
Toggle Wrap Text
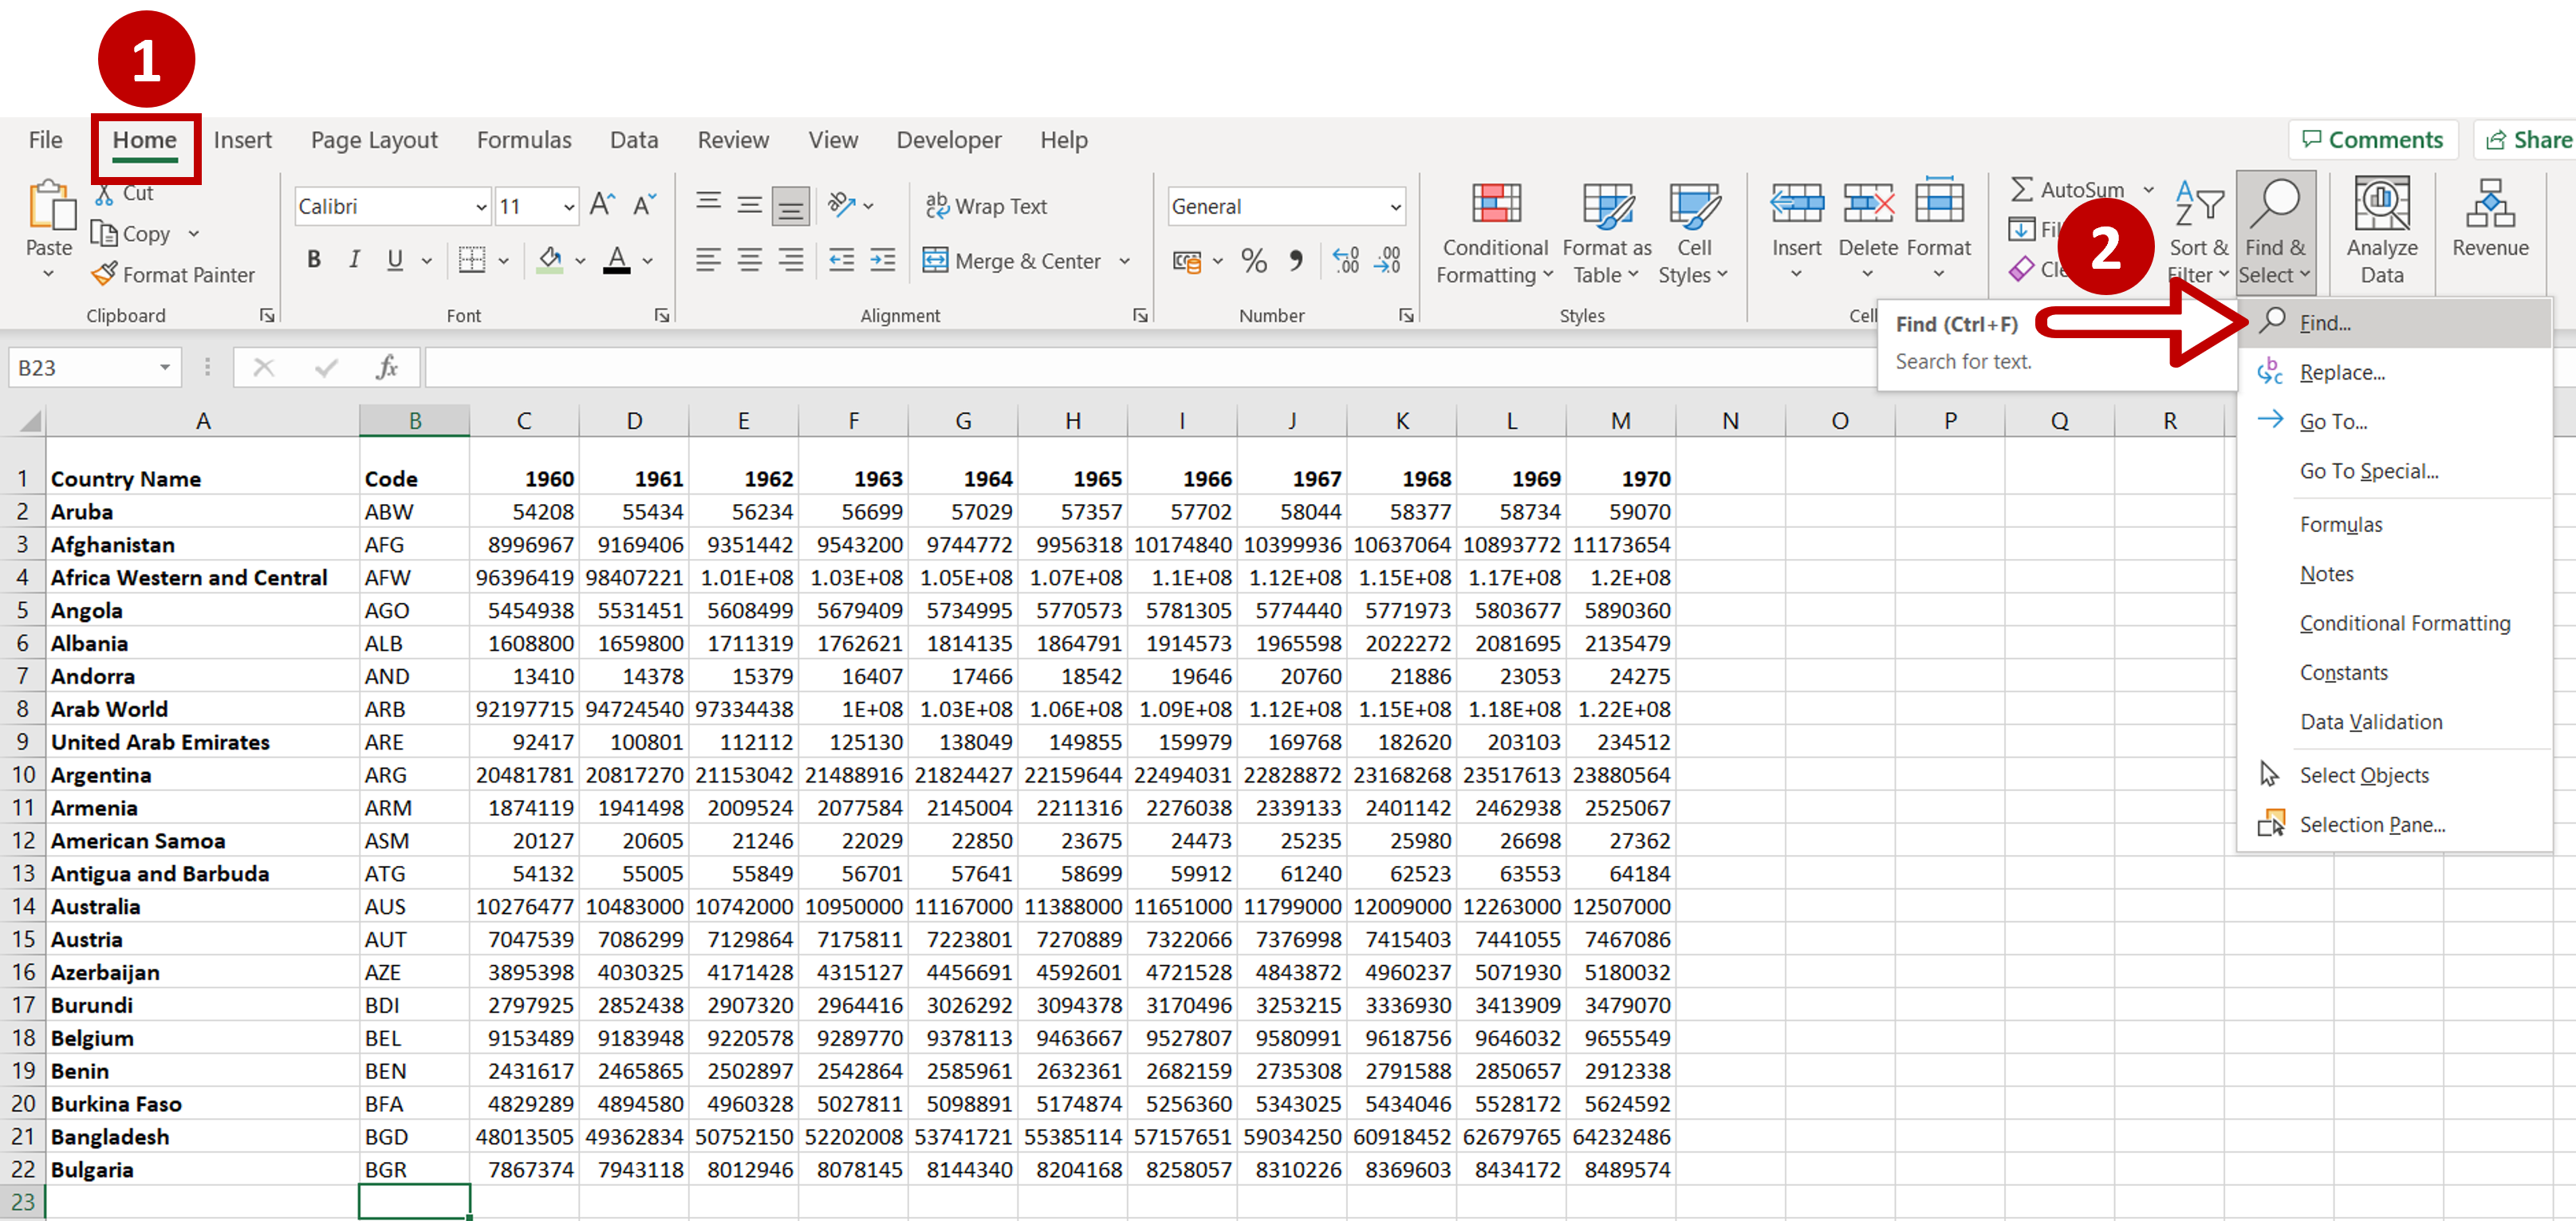pyautogui.click(x=985, y=206)
